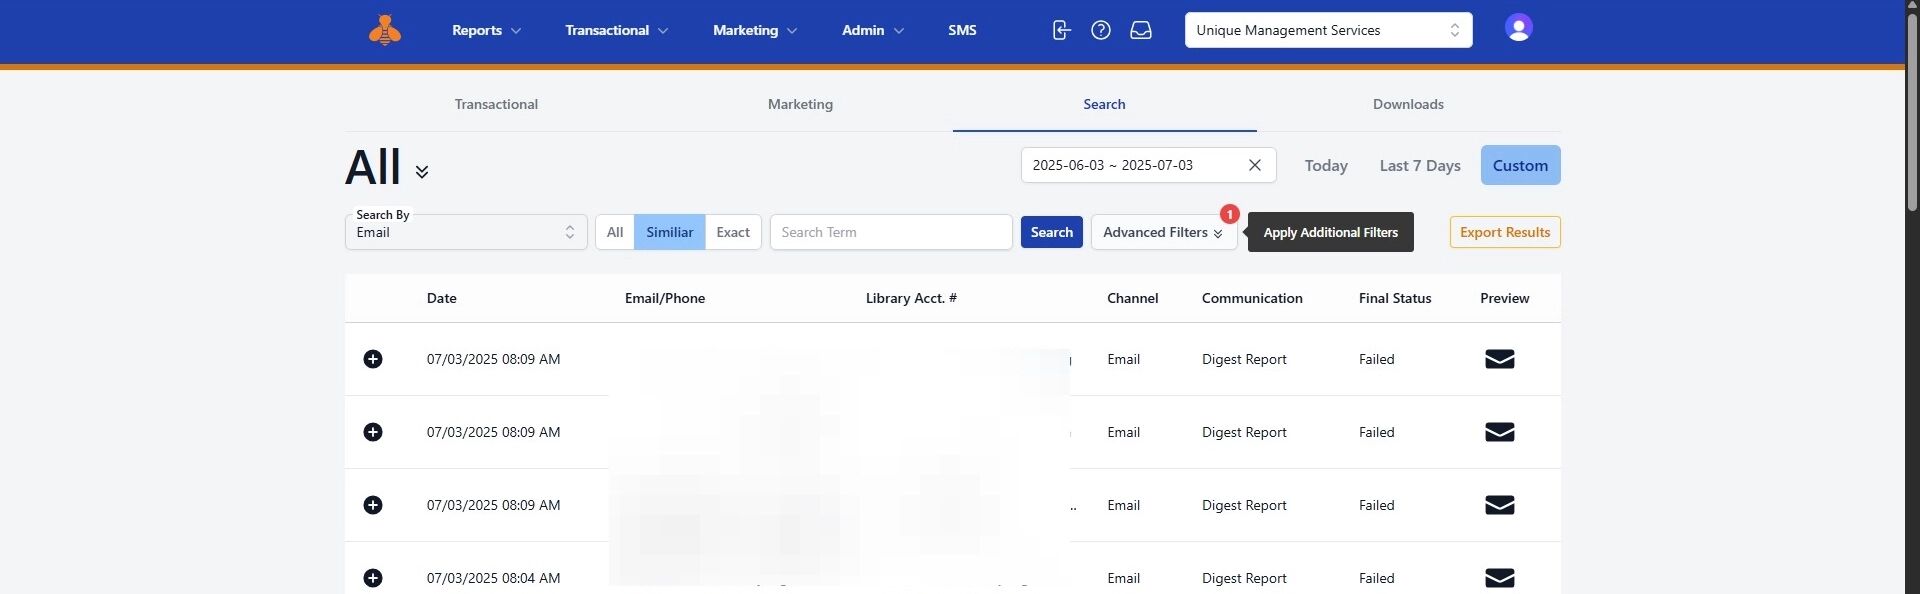Viewport: 1920px width, 594px height.
Task: Open the user profile avatar
Action: point(1518,28)
